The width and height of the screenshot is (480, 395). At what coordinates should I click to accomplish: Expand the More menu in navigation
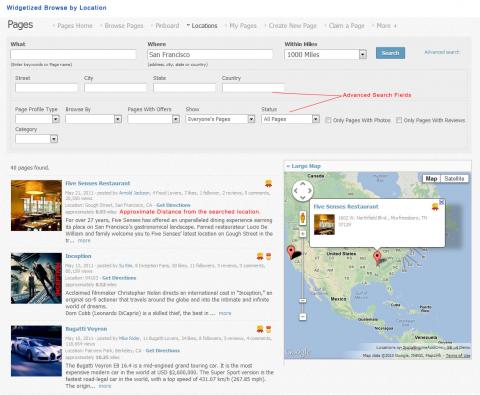386,26
